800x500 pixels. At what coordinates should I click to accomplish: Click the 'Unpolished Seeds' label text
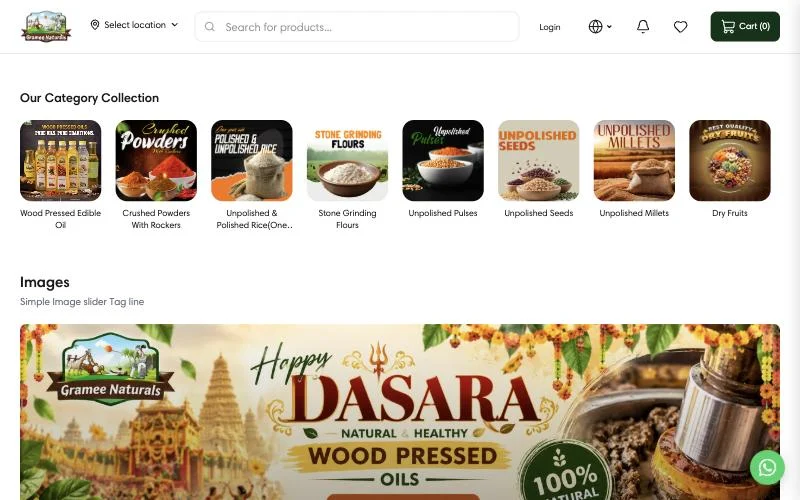[538, 213]
